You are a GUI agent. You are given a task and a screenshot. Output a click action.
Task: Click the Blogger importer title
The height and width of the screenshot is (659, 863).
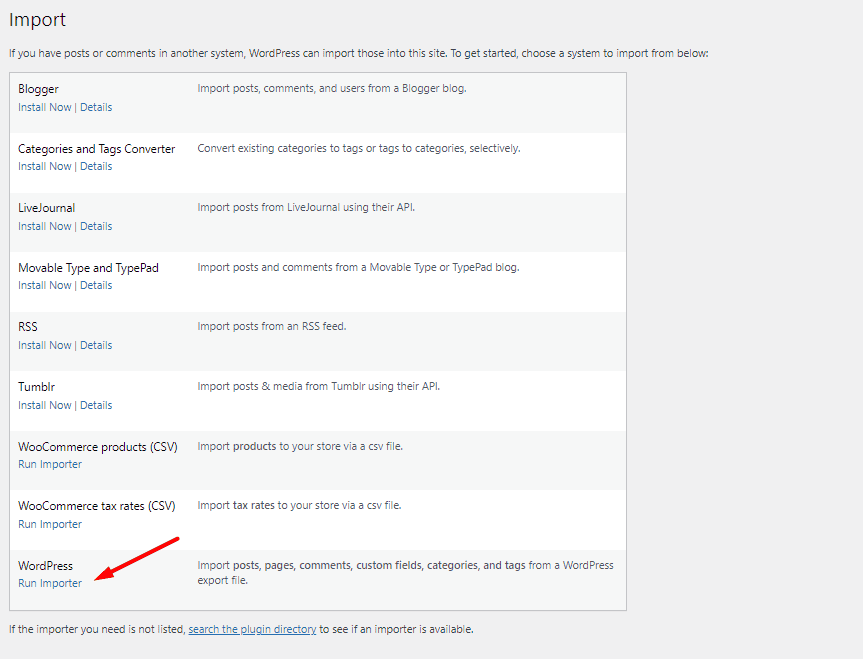[x=38, y=89]
